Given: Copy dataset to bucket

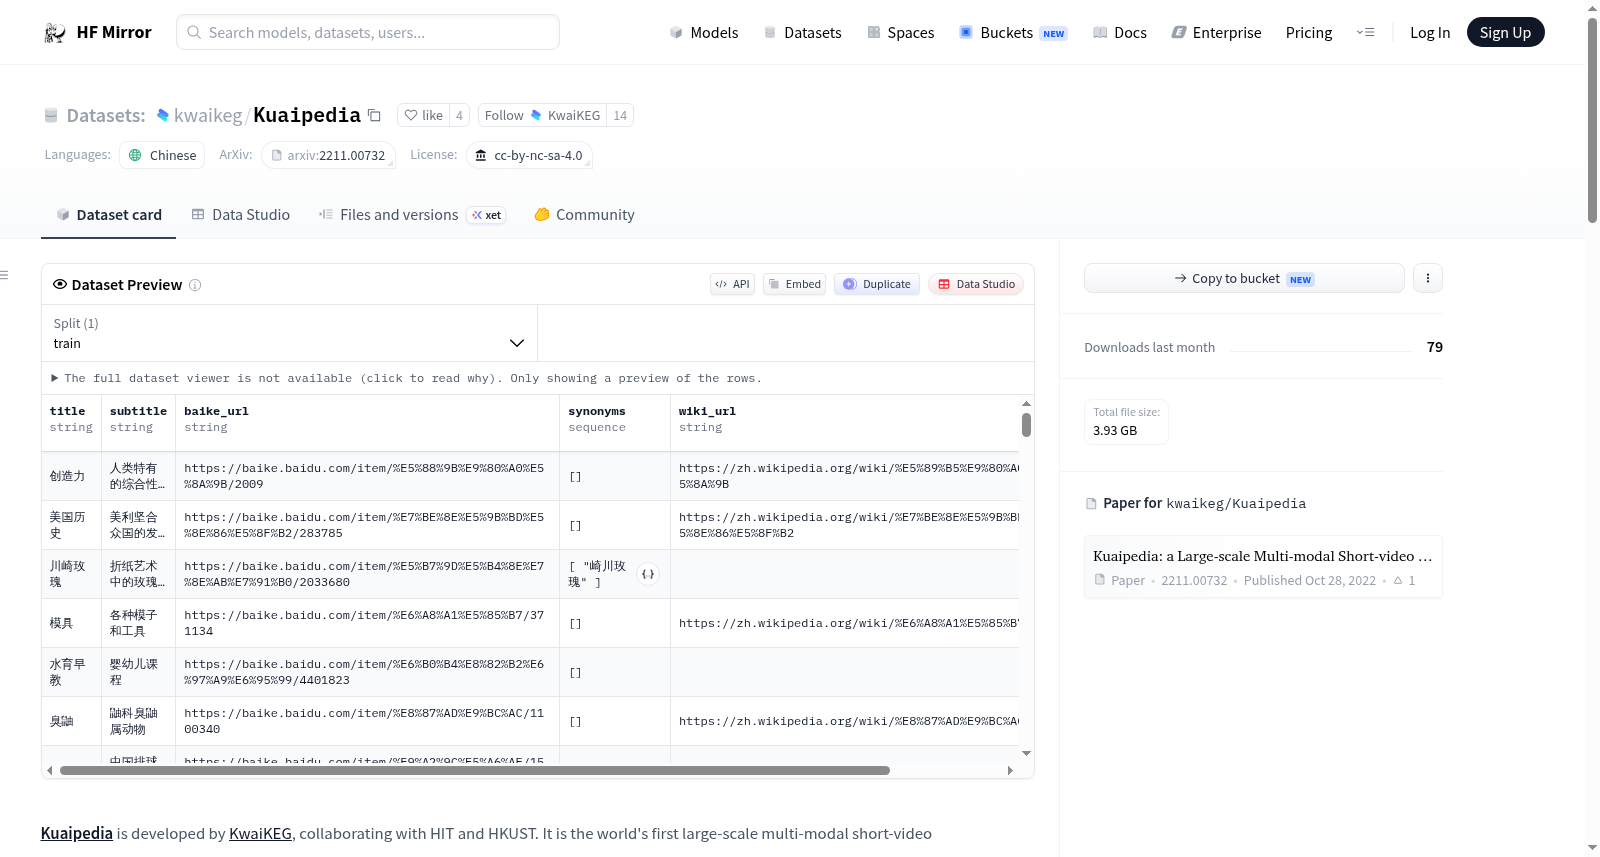Looking at the screenshot, I should tap(1244, 278).
